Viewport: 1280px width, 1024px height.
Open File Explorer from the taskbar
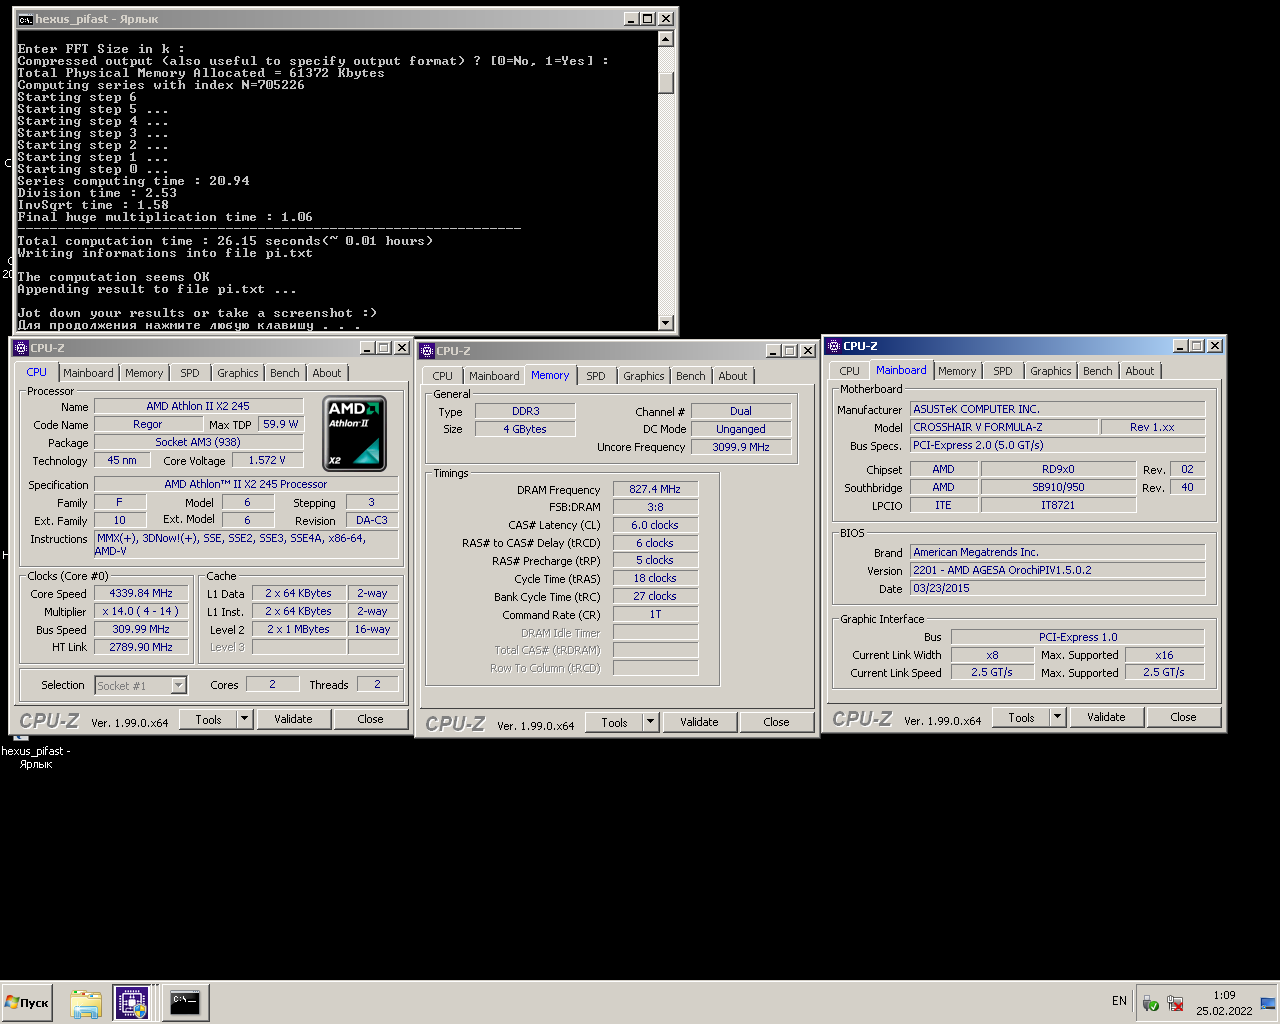pyautogui.click(x=86, y=1003)
